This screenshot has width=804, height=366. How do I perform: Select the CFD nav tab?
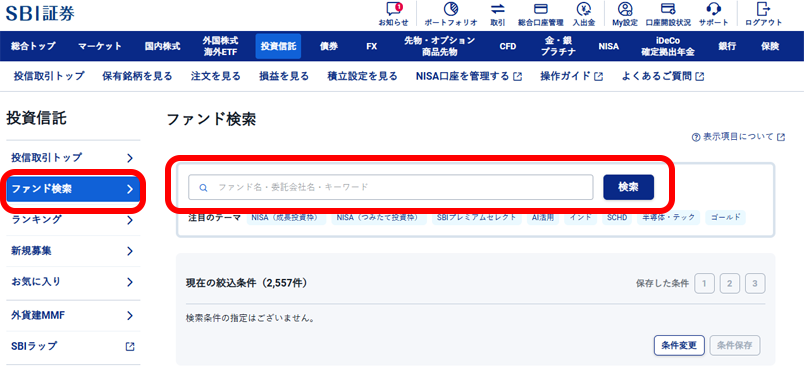(x=508, y=46)
